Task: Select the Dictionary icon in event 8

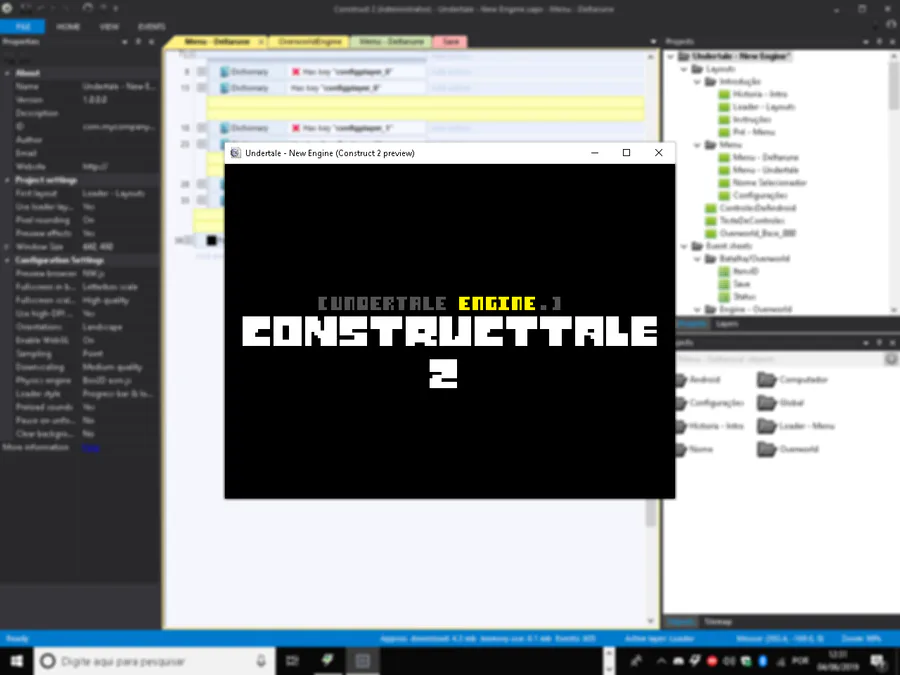Action: pos(226,72)
